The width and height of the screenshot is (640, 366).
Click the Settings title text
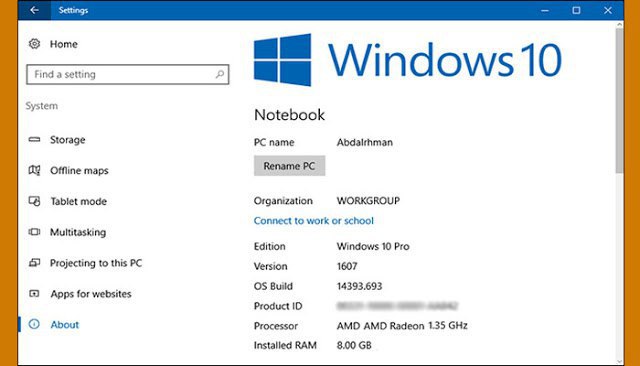(x=73, y=10)
